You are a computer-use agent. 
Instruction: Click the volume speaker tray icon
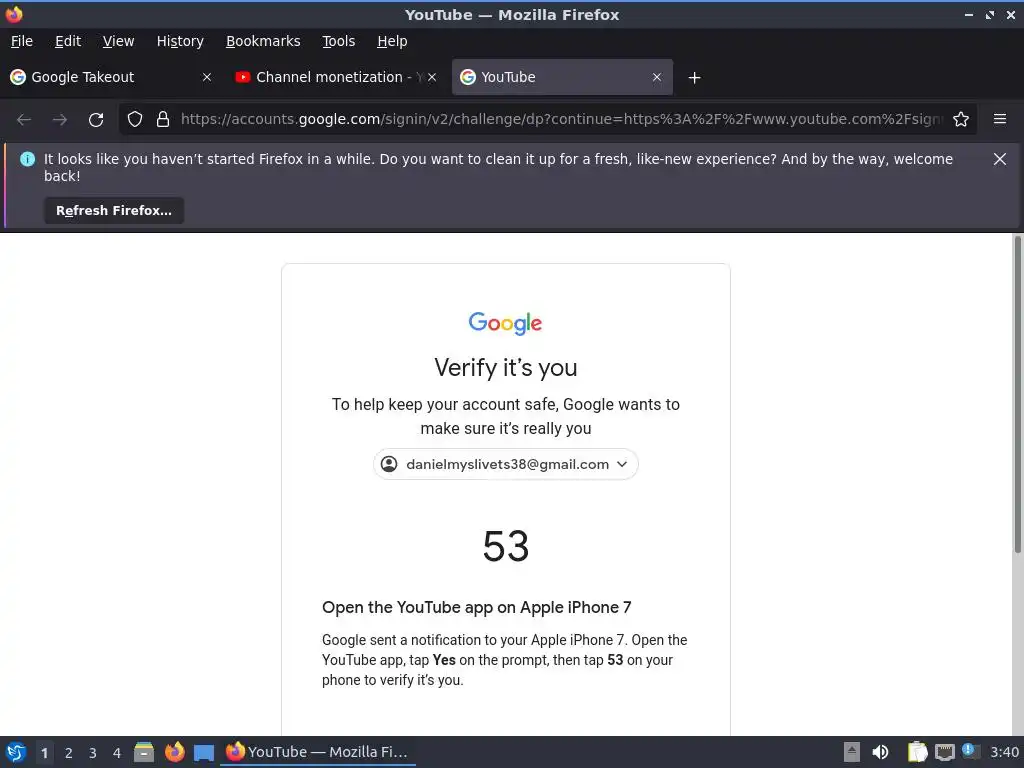point(880,752)
